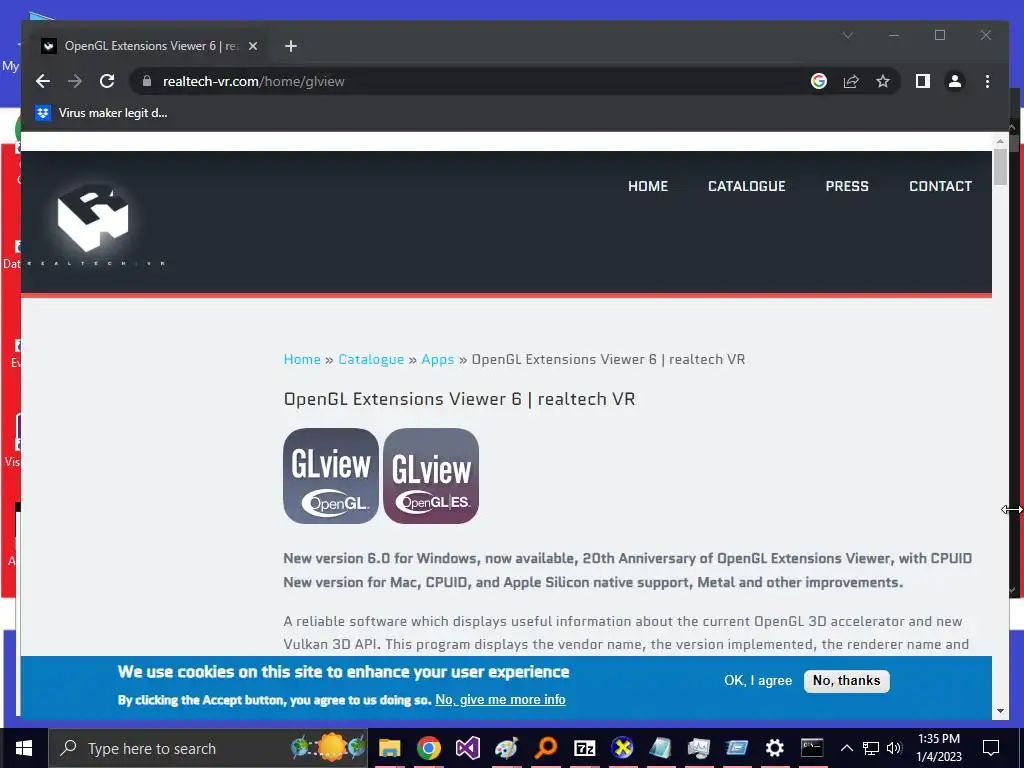
Task: Open Command Prompt from the taskbar
Action: tap(812, 748)
